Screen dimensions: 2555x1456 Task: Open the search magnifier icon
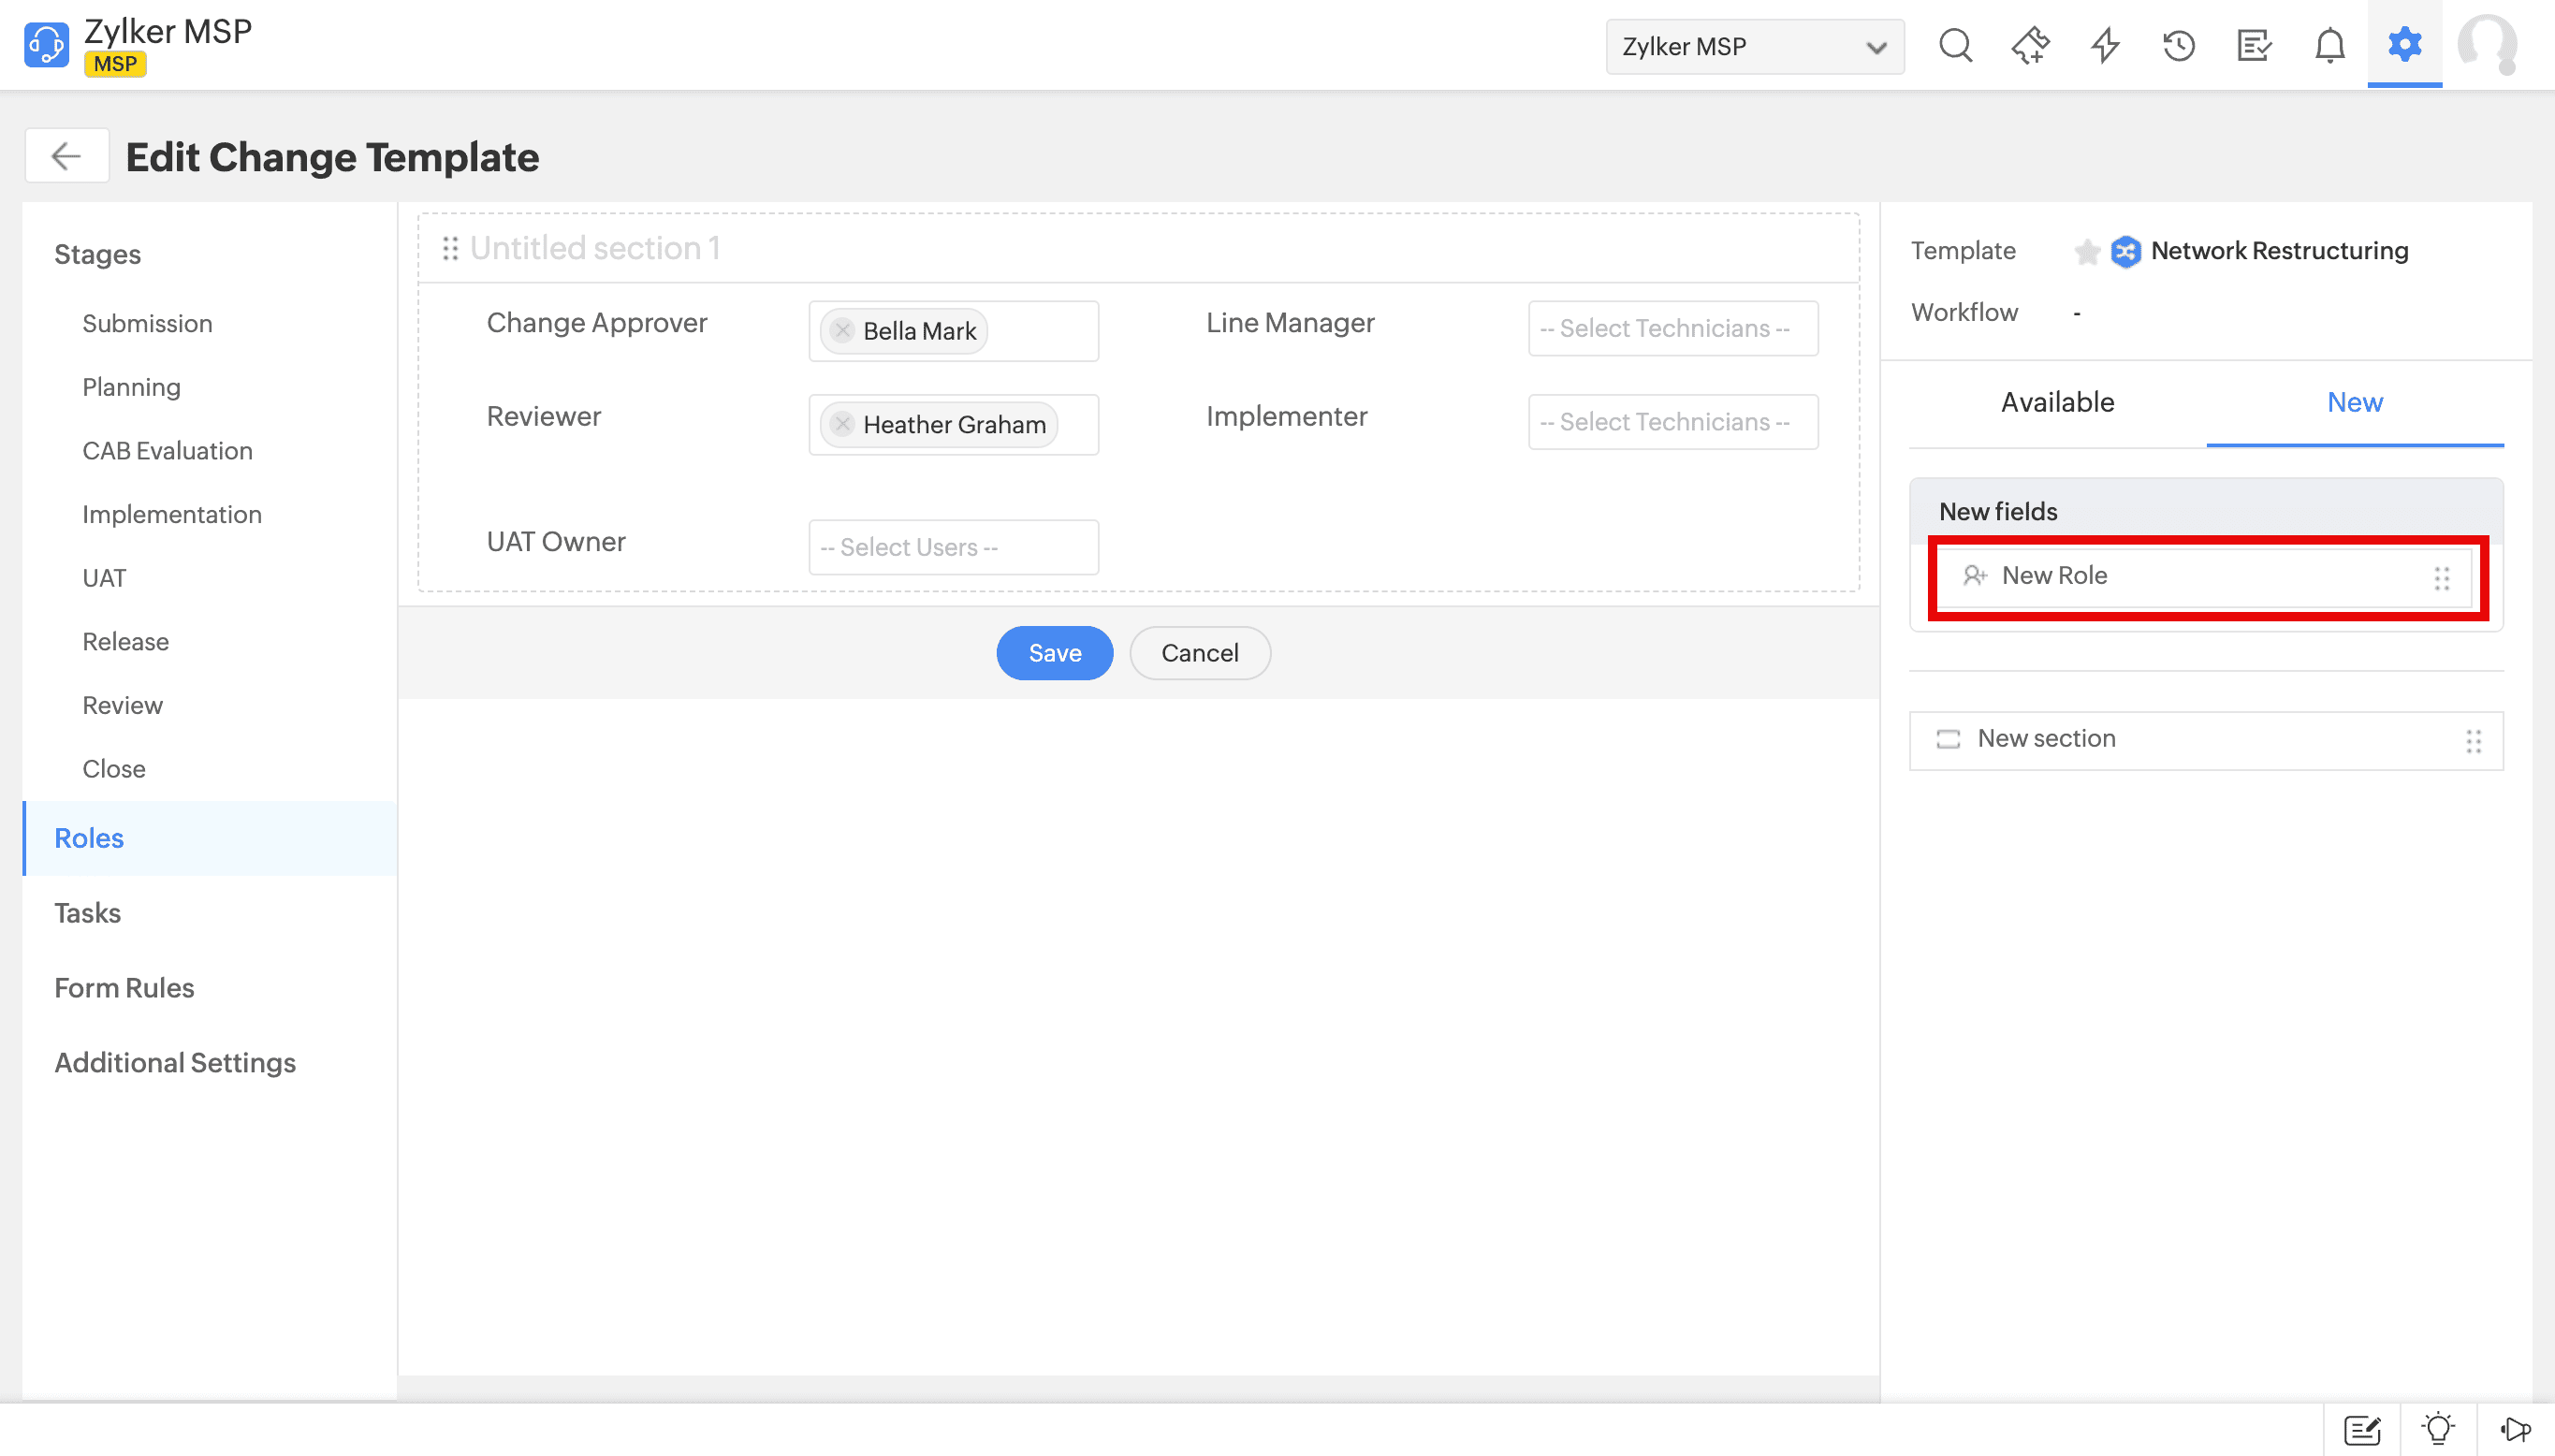(1955, 46)
